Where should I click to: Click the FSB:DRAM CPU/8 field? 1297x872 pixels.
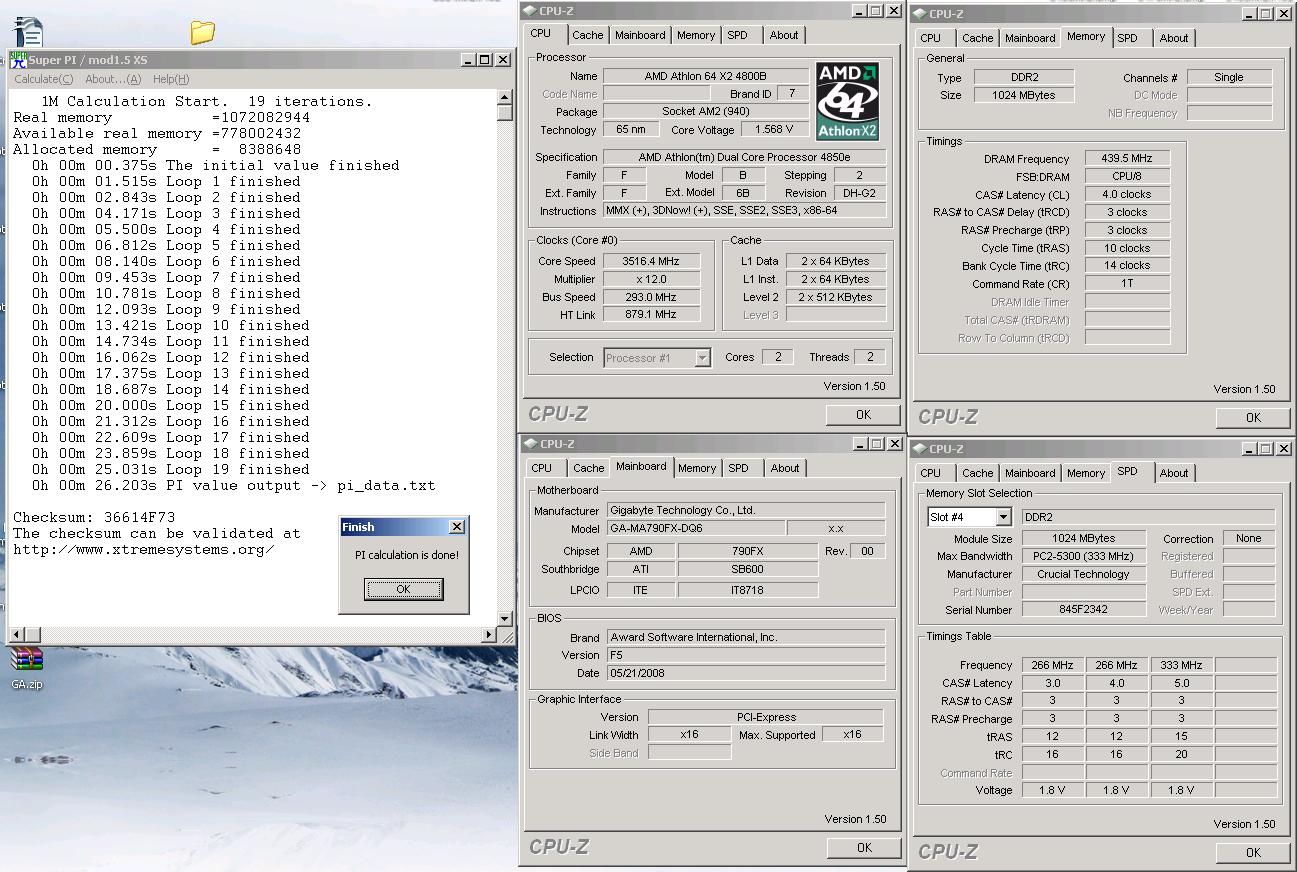pyautogui.click(x=1126, y=177)
